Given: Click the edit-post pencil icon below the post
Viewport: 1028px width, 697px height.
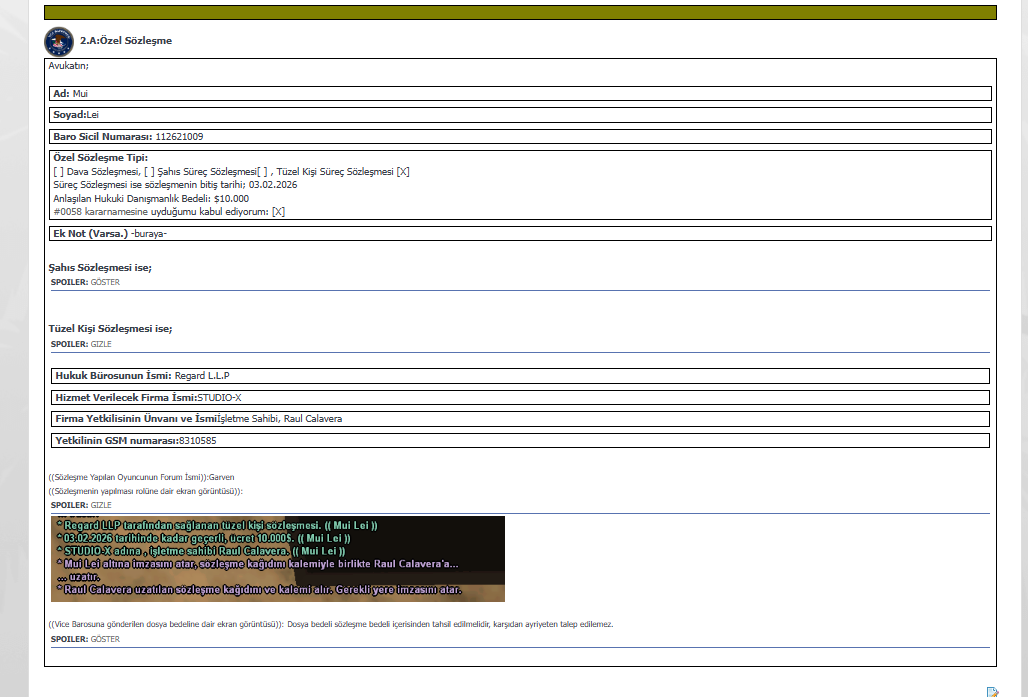Looking at the screenshot, I should point(993,692).
